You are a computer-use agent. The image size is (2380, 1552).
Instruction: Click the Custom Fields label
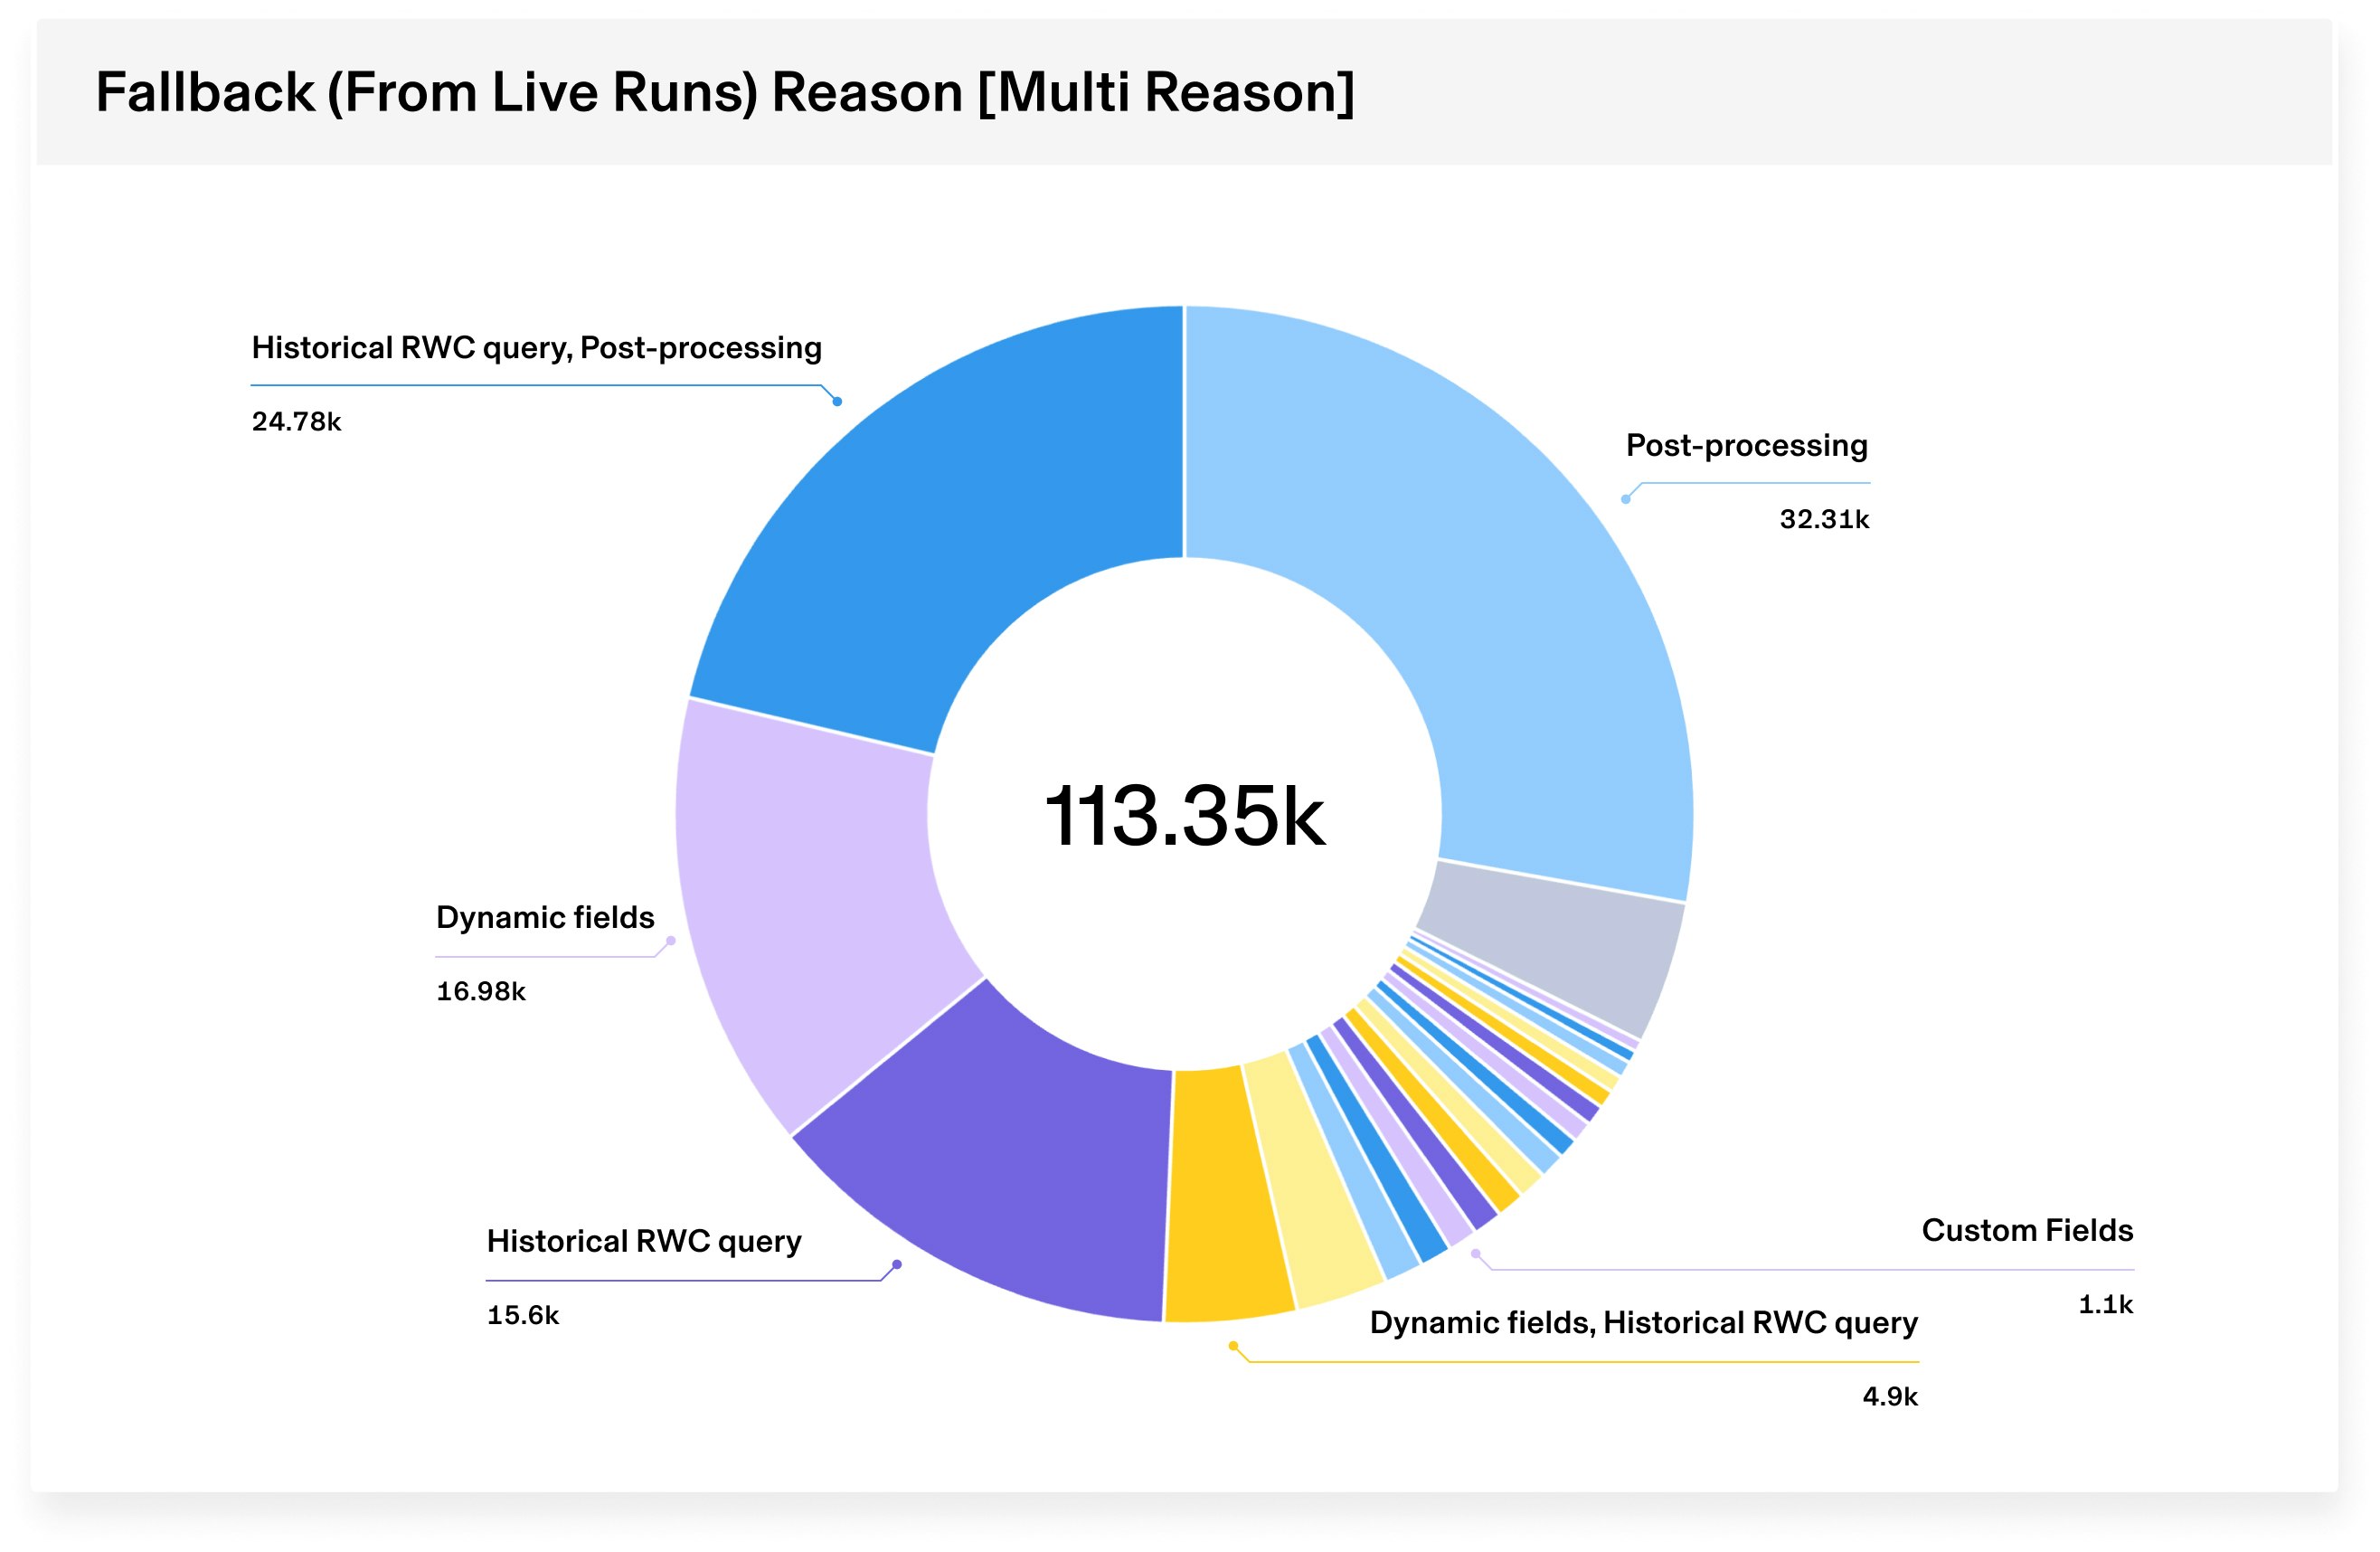tap(2027, 1230)
